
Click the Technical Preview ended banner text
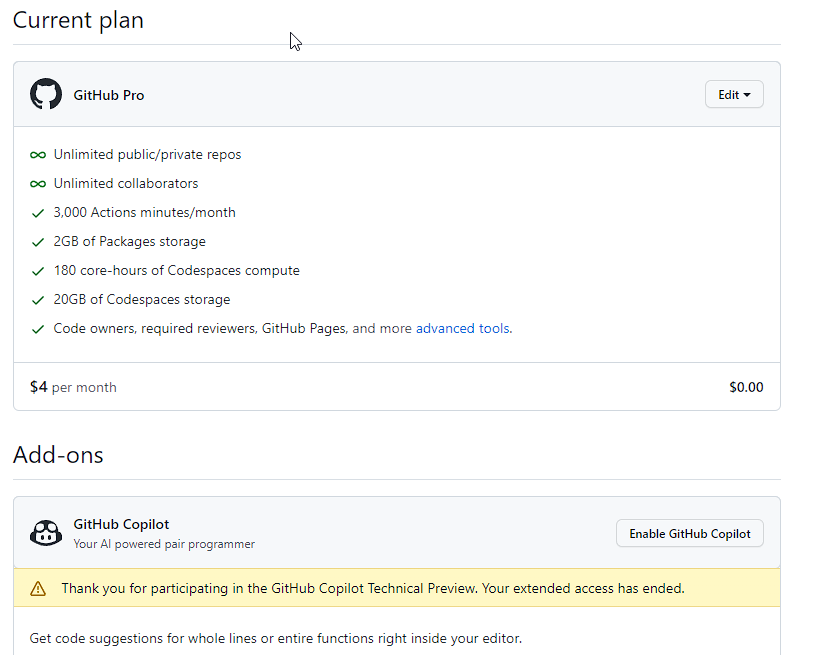(x=373, y=589)
